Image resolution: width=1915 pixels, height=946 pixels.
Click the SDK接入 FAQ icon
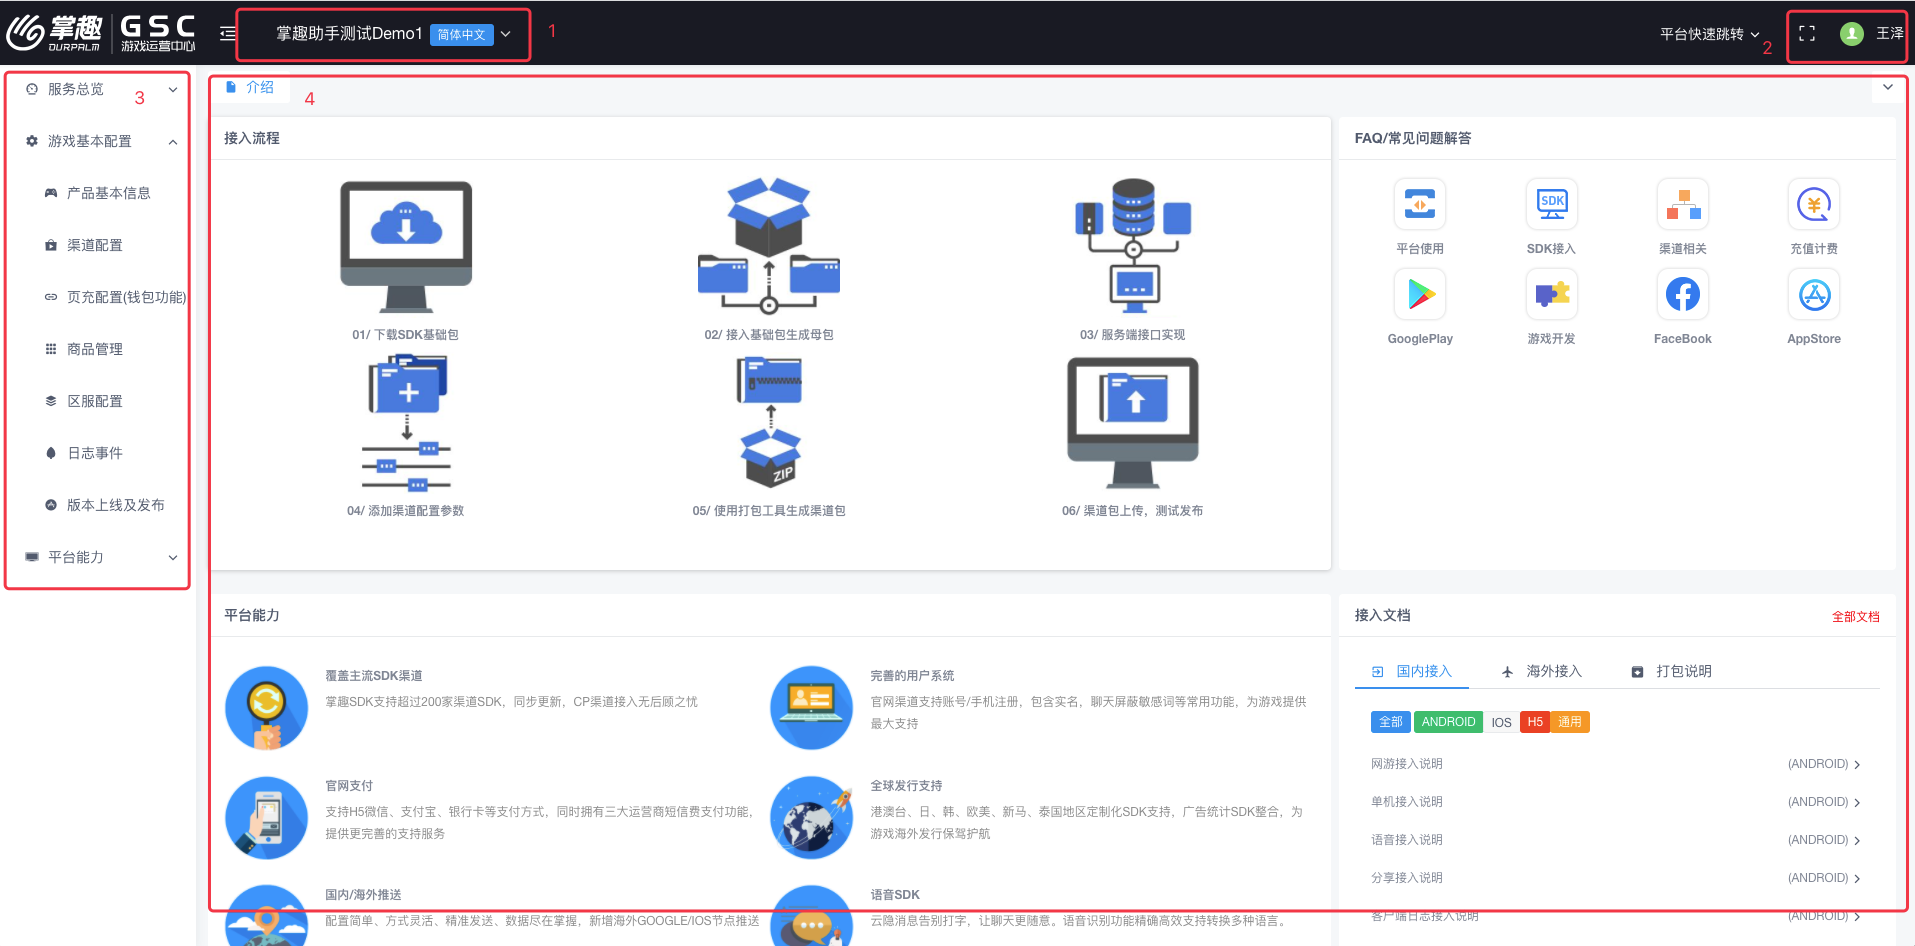point(1551,205)
